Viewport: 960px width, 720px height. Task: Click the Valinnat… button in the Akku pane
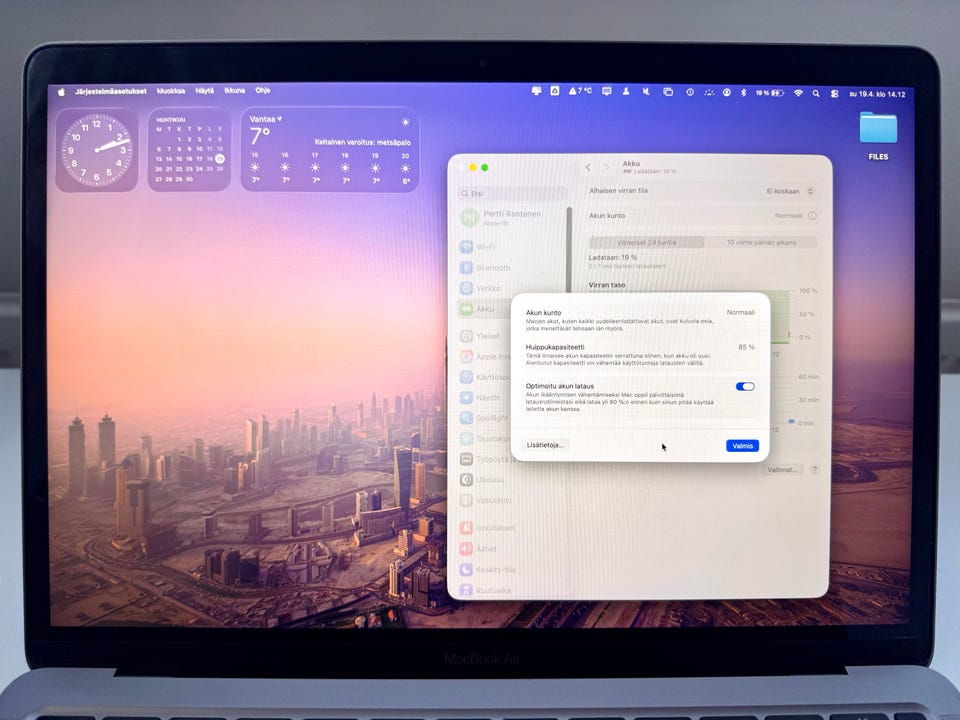(x=782, y=470)
